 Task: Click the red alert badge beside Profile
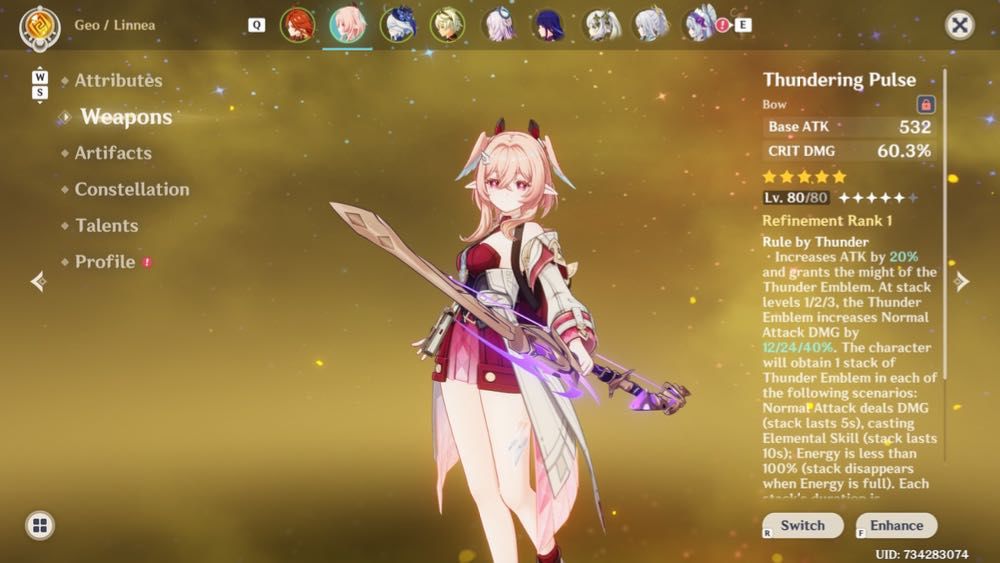(147, 262)
